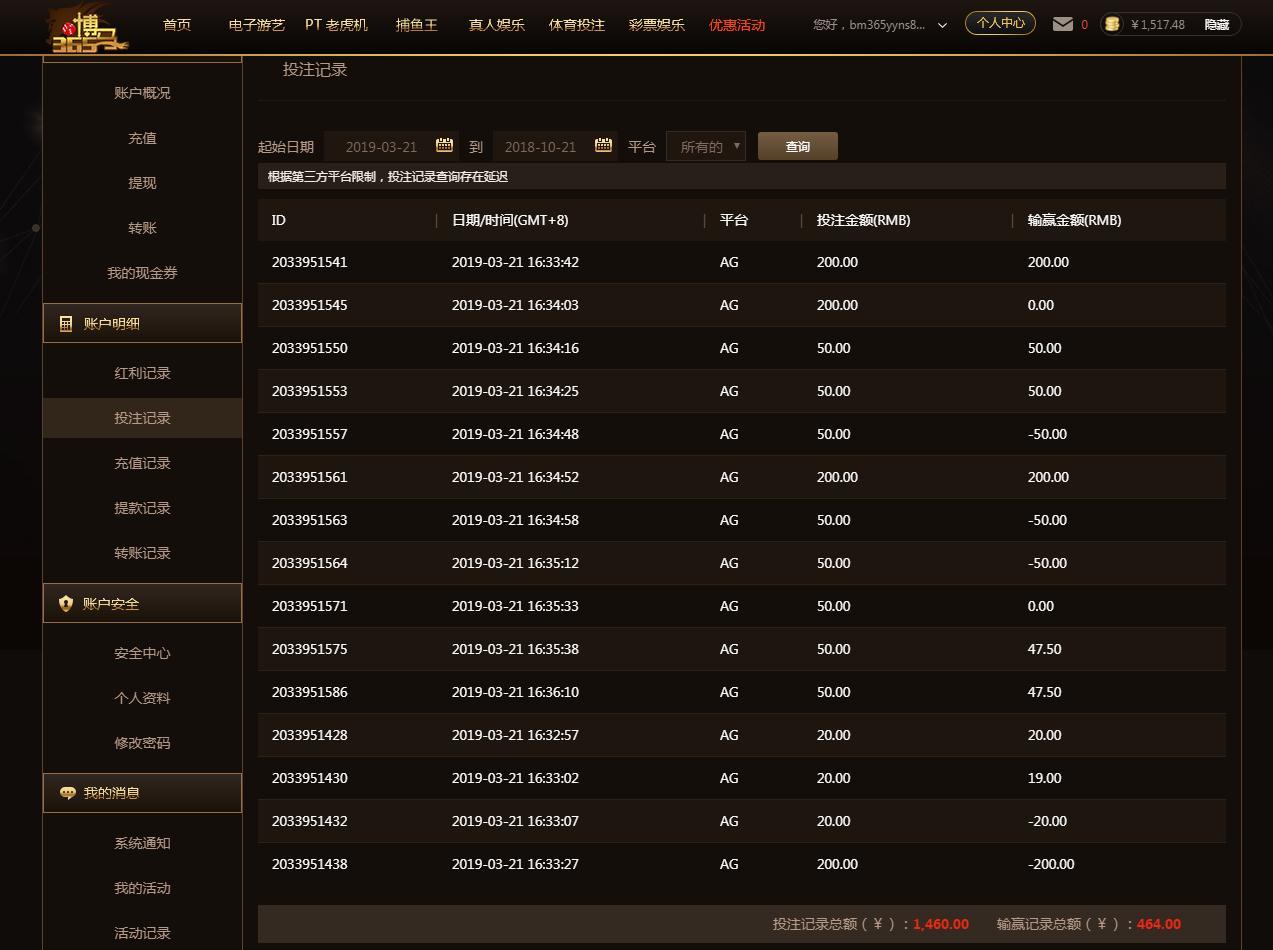Image resolution: width=1273 pixels, height=950 pixels.
Task: Open PT 老虎机 in the top navigation
Action: (x=337, y=25)
